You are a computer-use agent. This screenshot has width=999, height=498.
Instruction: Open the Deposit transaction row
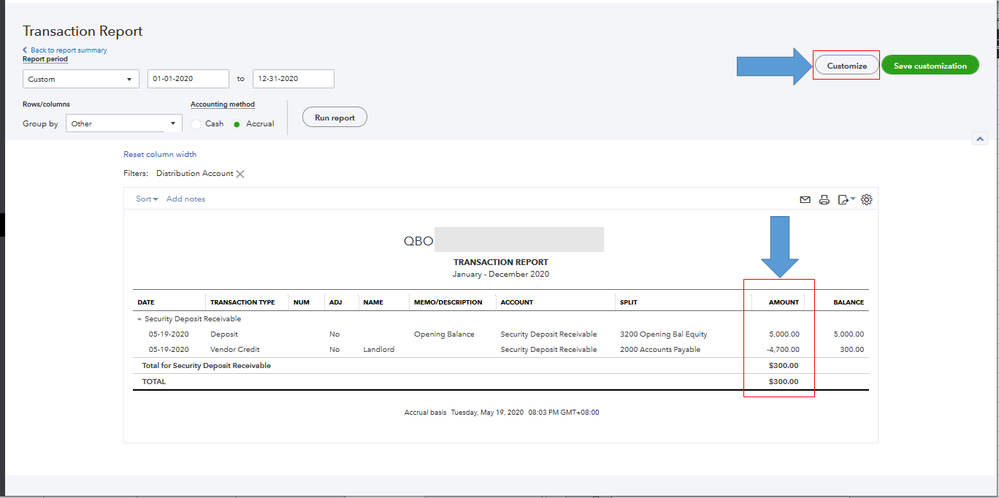(501, 334)
